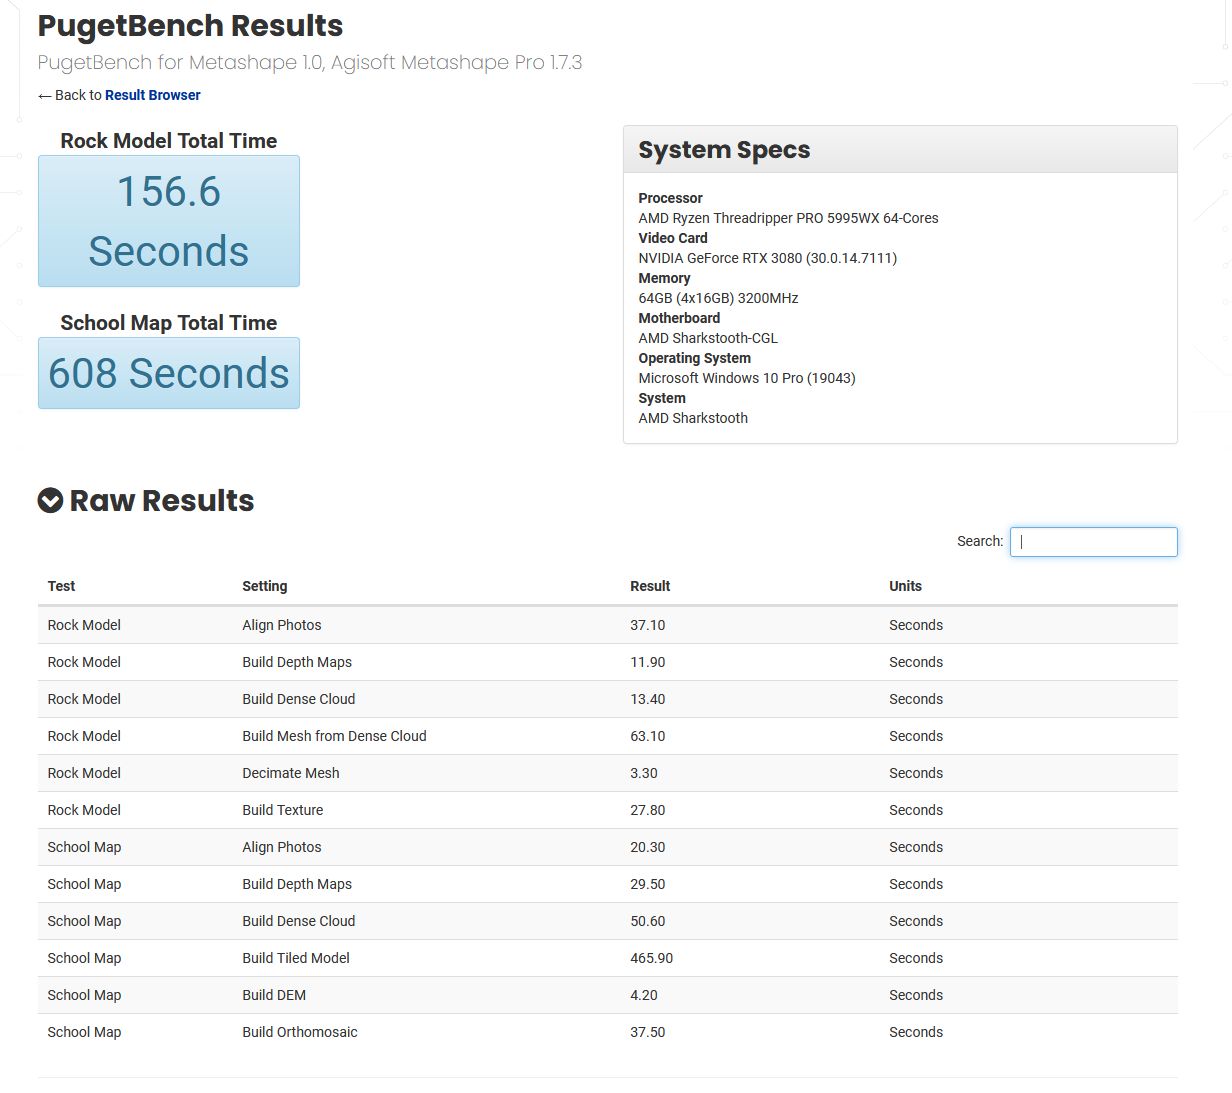The height and width of the screenshot is (1093, 1232).
Task: Collapse the Raw Results section chevron
Action: point(50,500)
